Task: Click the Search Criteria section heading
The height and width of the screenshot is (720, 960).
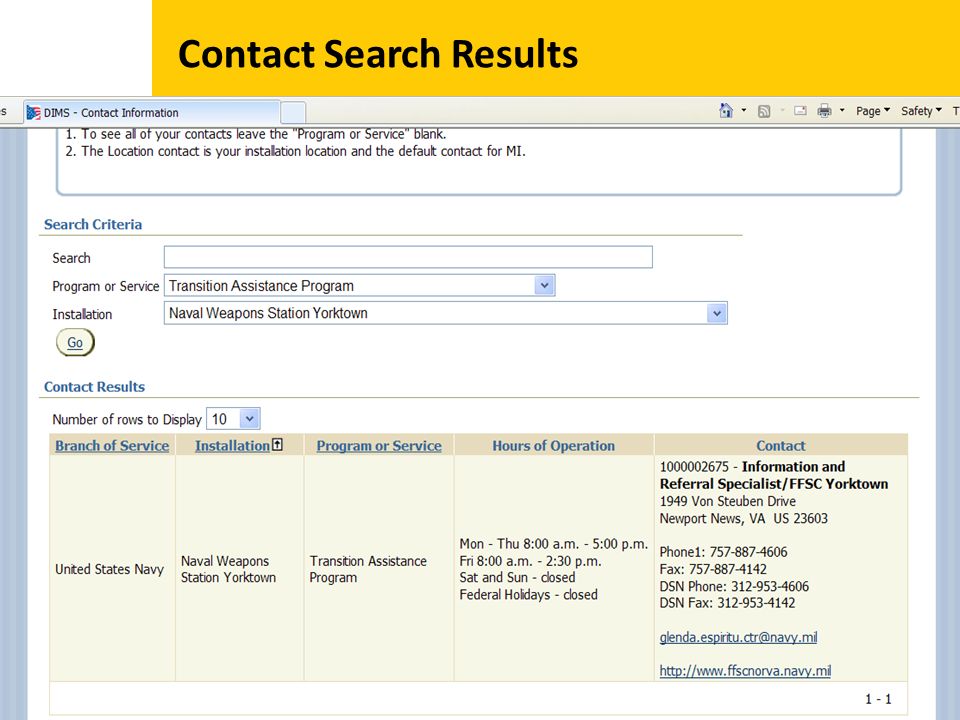Action: click(x=93, y=225)
